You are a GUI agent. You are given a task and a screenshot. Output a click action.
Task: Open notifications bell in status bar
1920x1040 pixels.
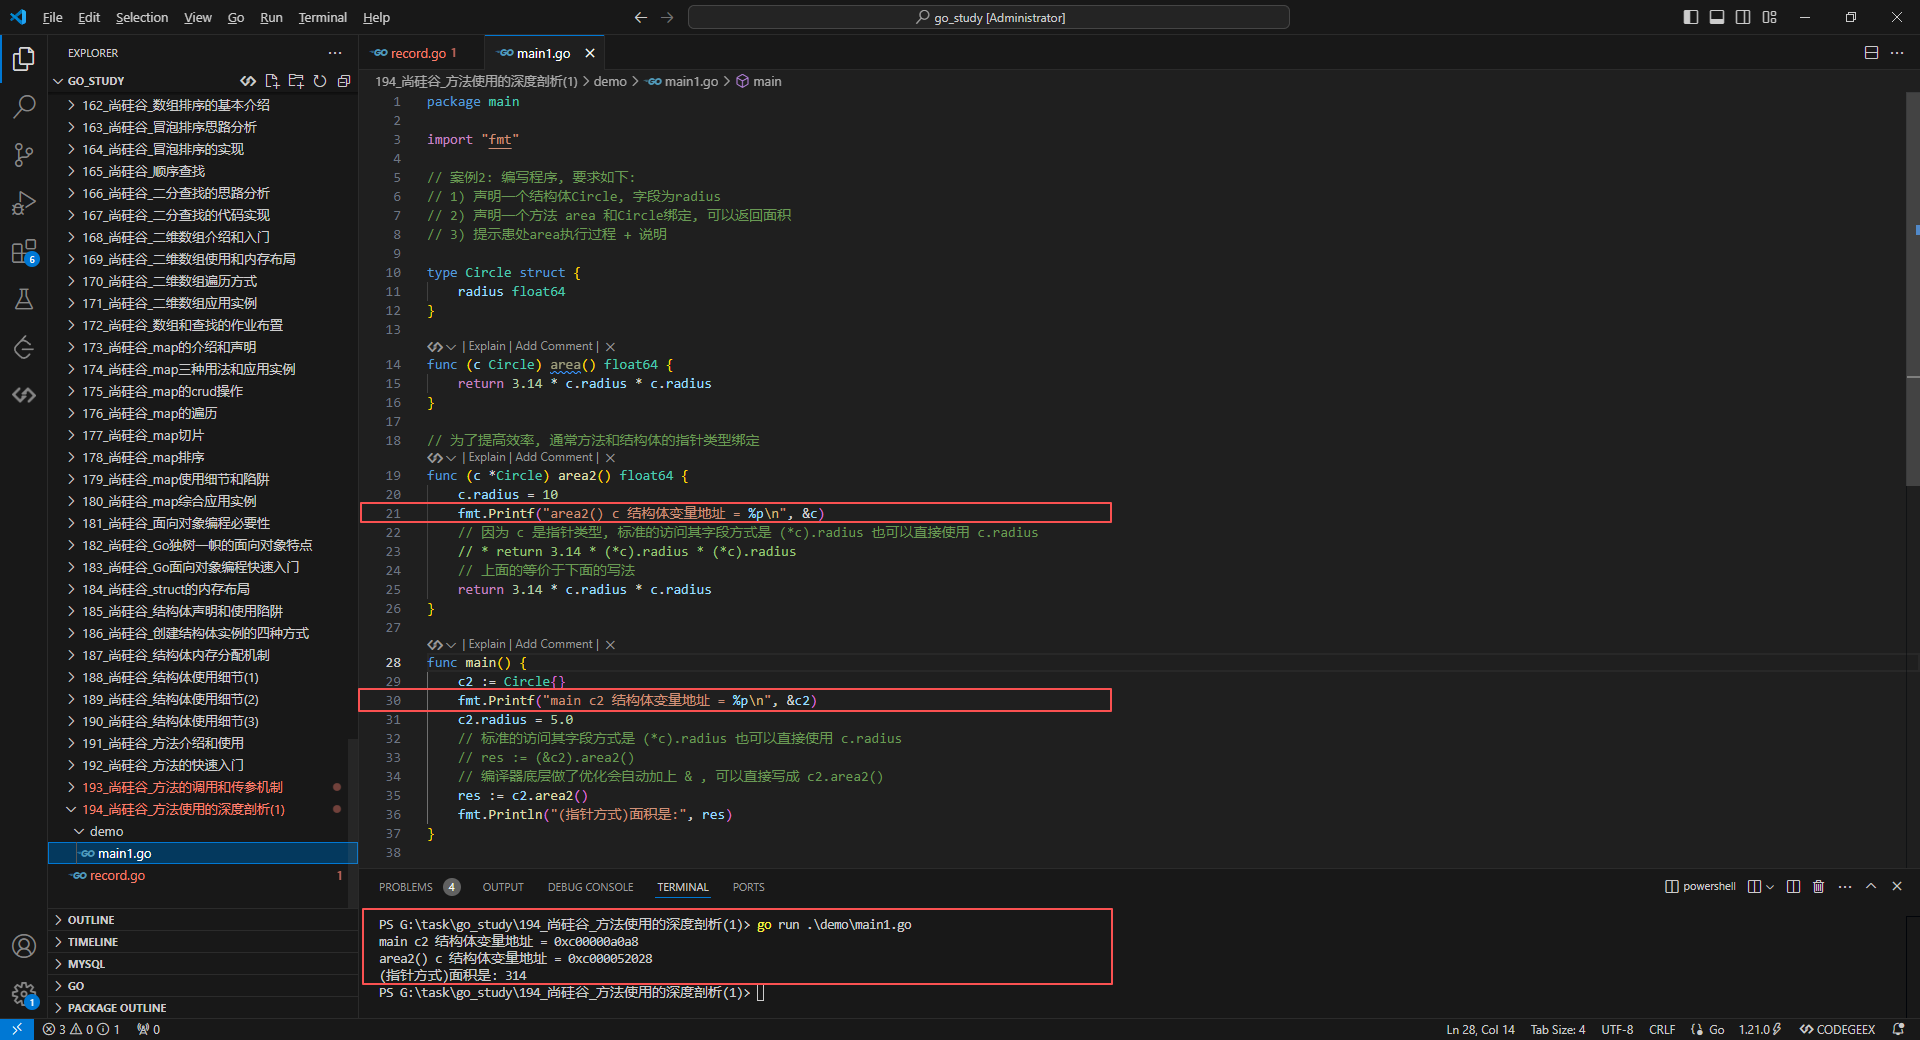coord(1899,1029)
